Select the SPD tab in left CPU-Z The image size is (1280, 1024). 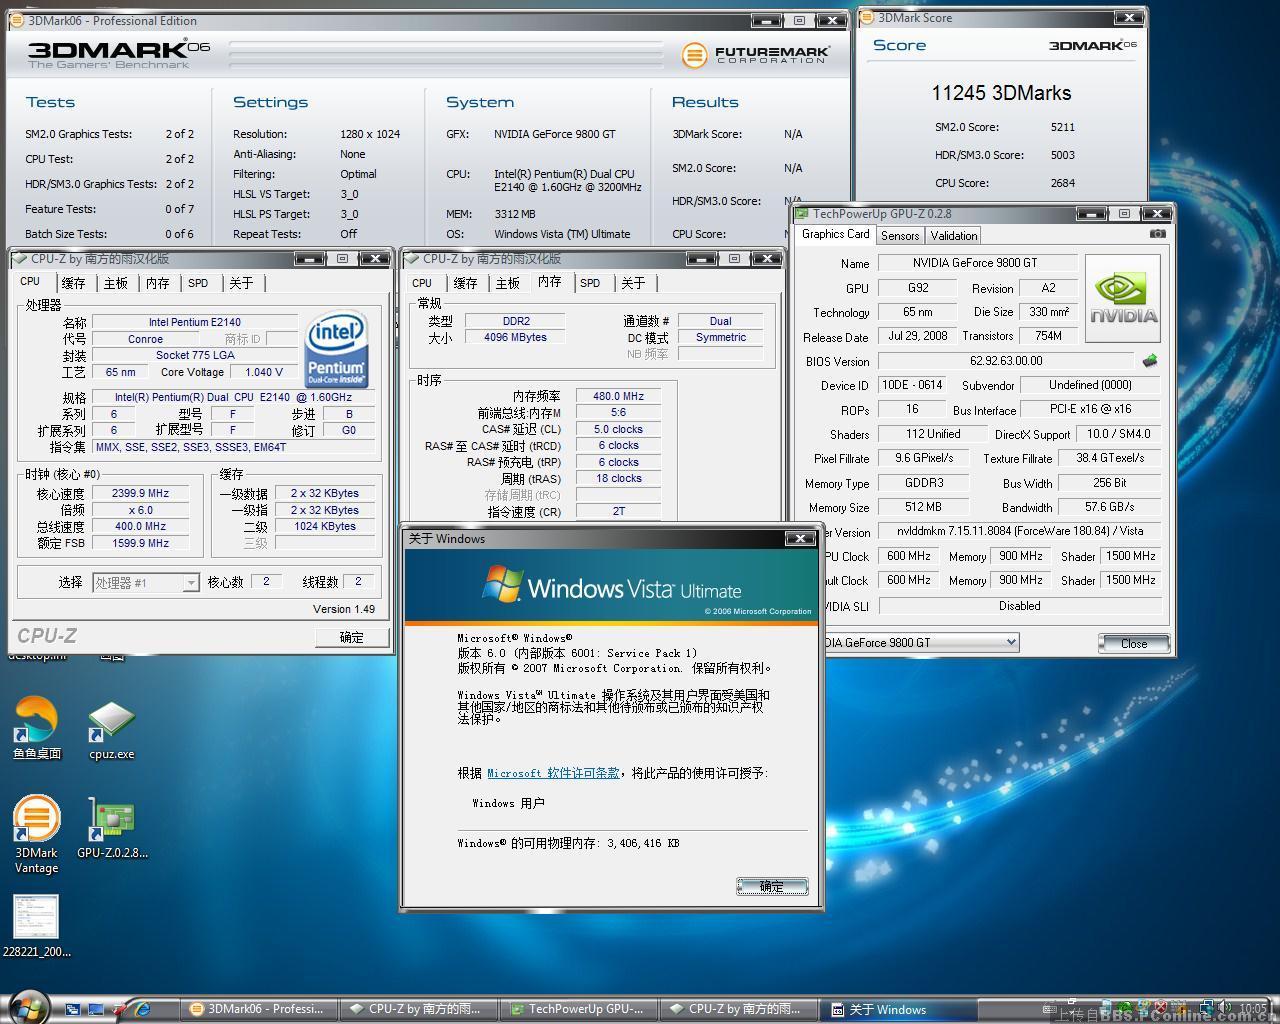(198, 283)
